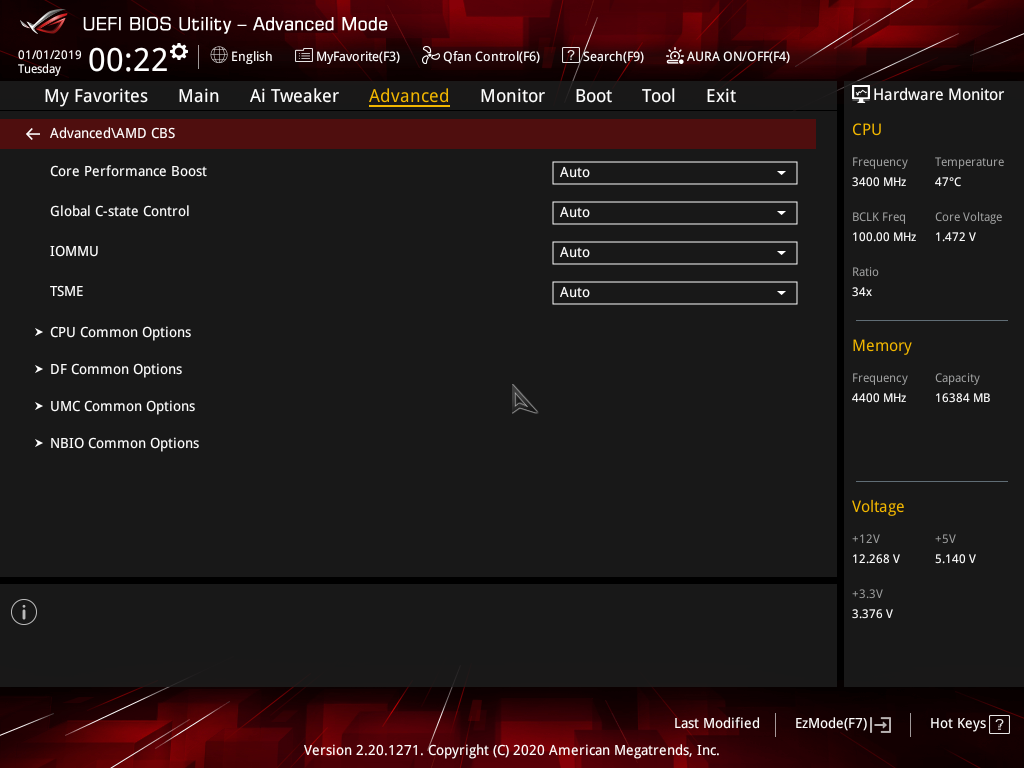
Task: Click the Advanced\AMD CBS breadcrumb text
Action: pyautogui.click(x=112, y=133)
